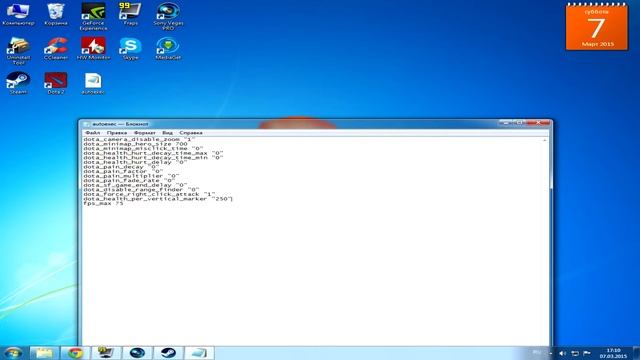
Task: Select the MediaGet desktop shortcut
Action: click(168, 49)
